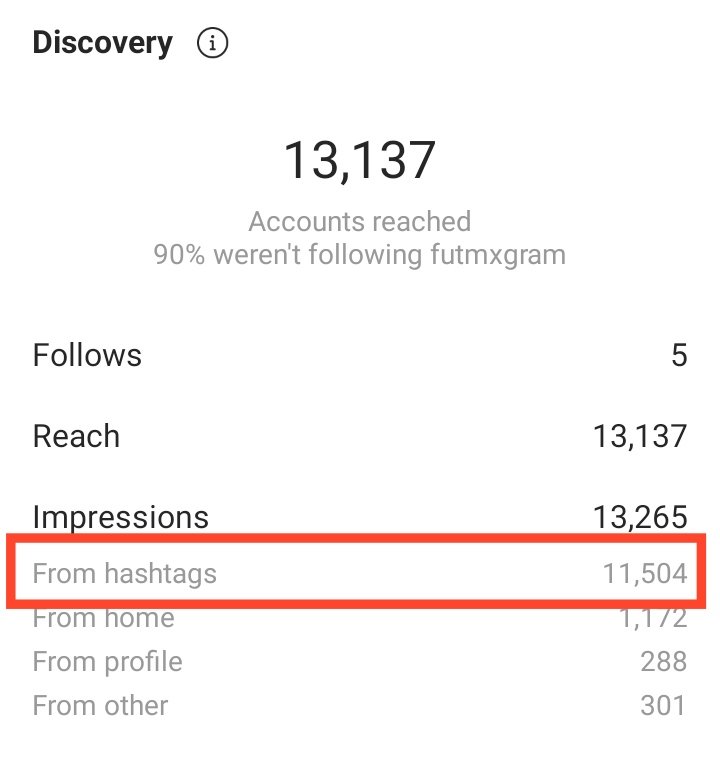Select the From profile label
The height and width of the screenshot is (763, 720).
tap(108, 662)
